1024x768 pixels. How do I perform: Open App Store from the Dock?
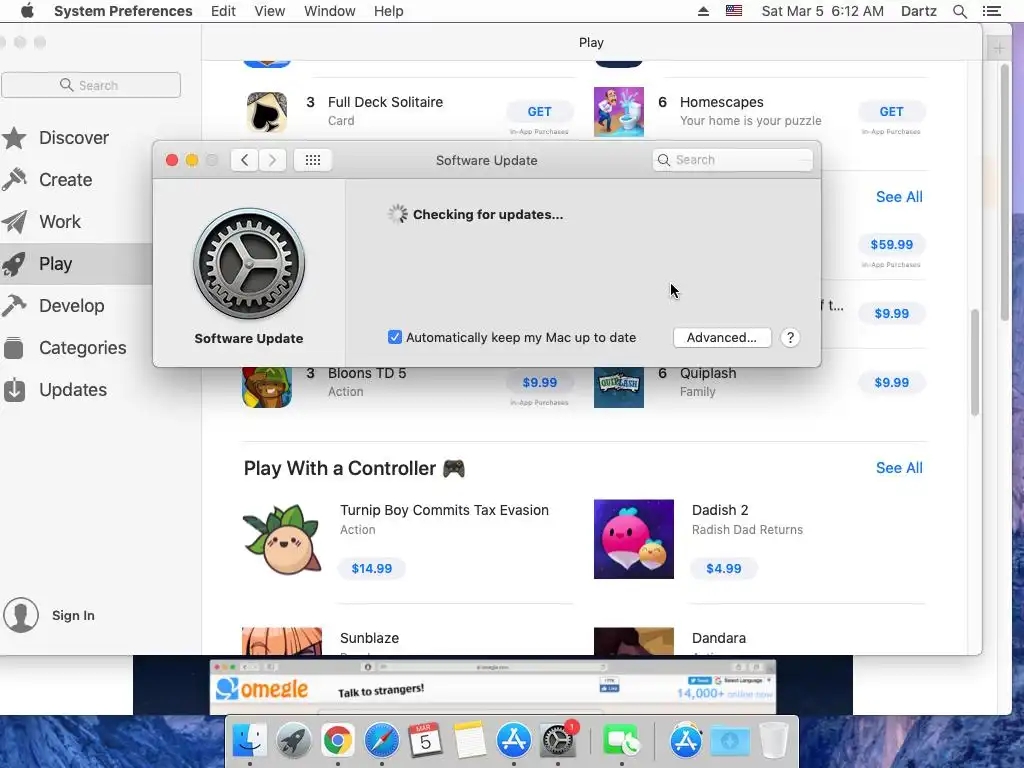(x=513, y=741)
